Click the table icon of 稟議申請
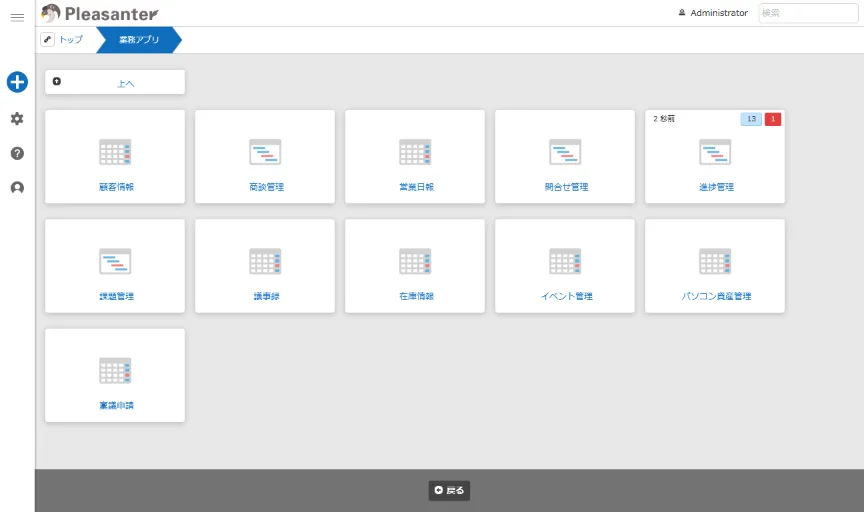 point(115,371)
